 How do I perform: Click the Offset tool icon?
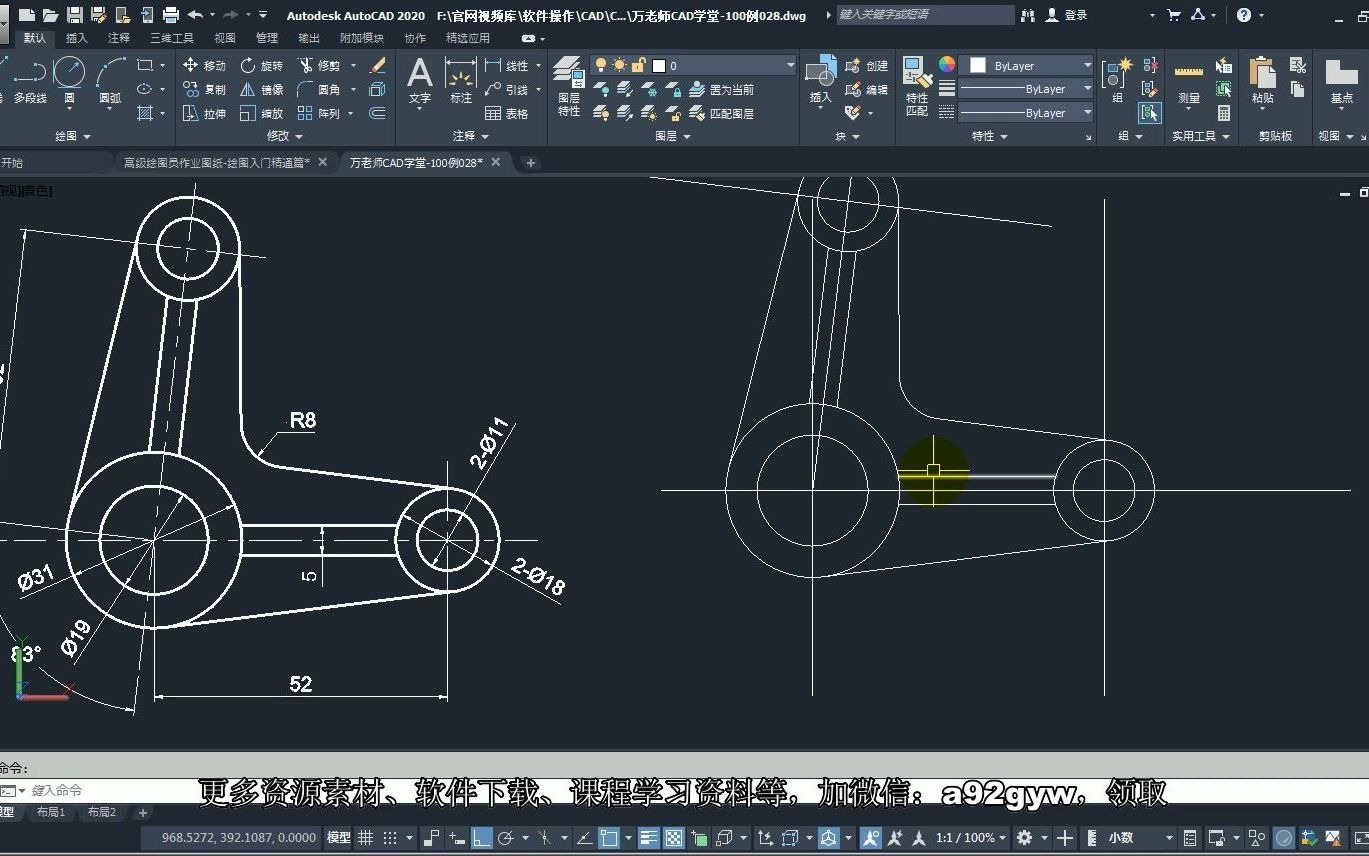(x=378, y=113)
